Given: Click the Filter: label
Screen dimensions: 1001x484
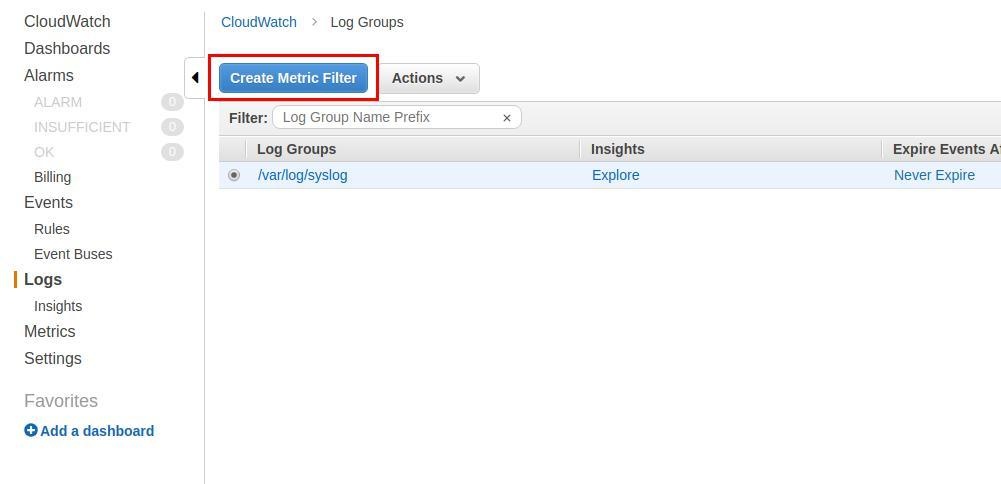Looking at the screenshot, I should point(248,118).
